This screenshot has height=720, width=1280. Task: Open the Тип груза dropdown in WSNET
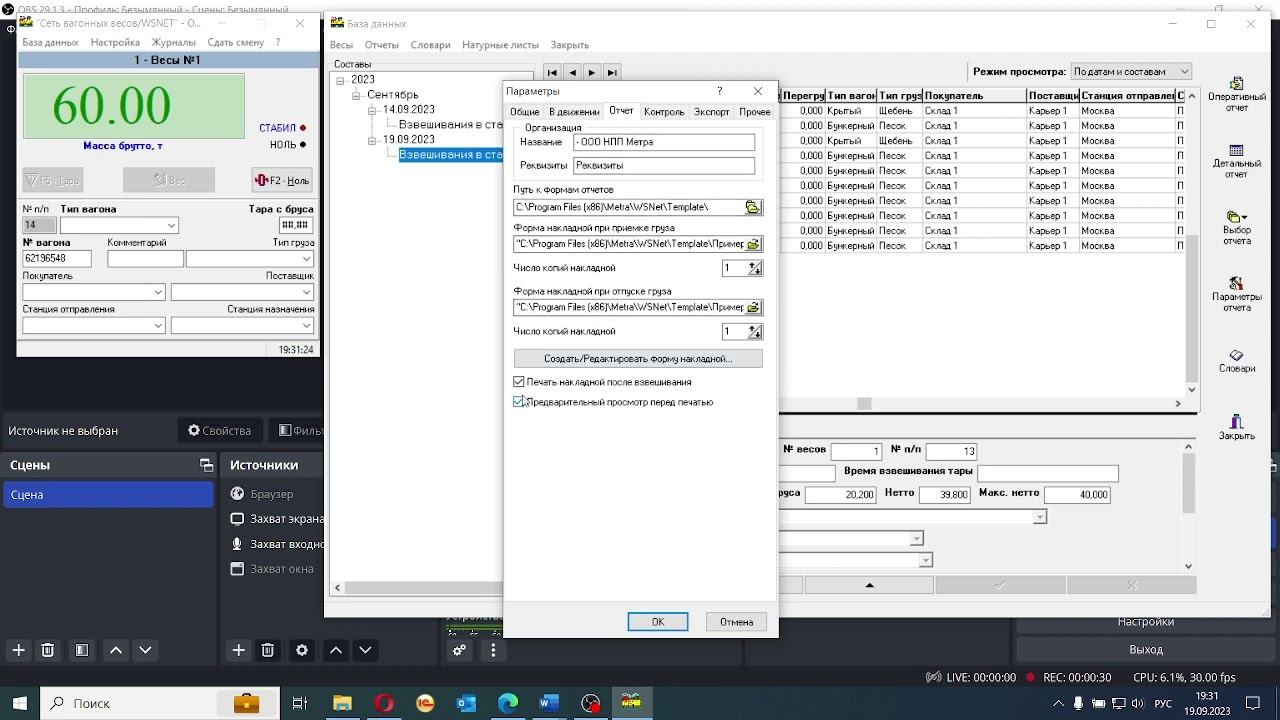[x=307, y=259]
